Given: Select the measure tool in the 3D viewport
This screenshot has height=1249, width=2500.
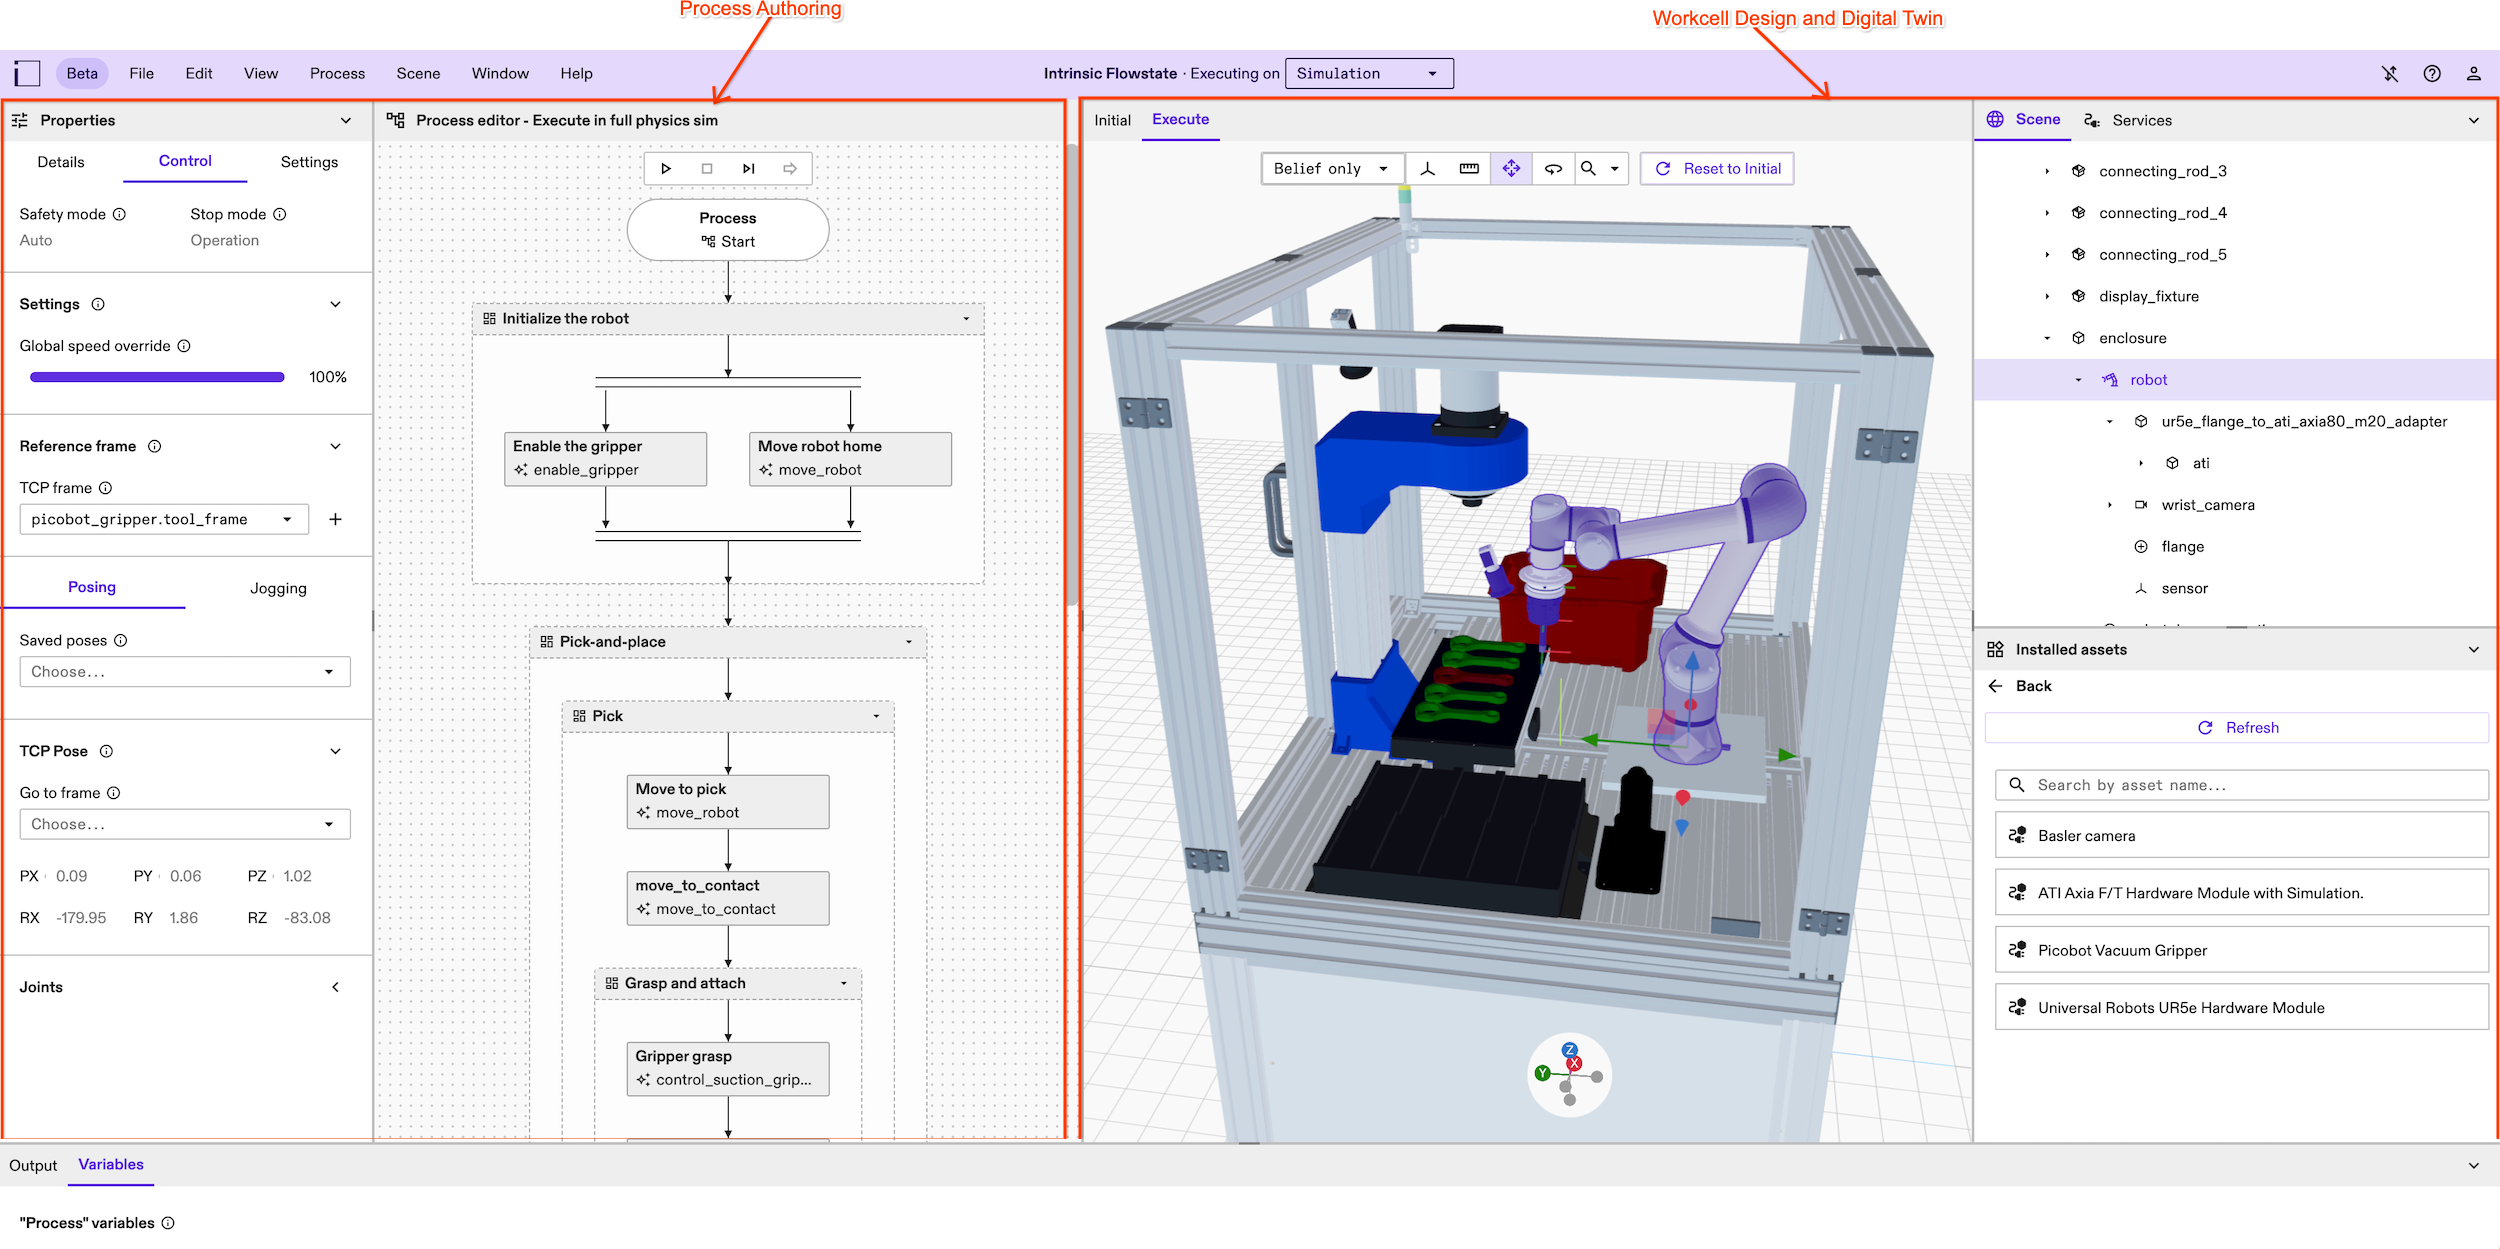Looking at the screenshot, I should pyautogui.click(x=1469, y=168).
